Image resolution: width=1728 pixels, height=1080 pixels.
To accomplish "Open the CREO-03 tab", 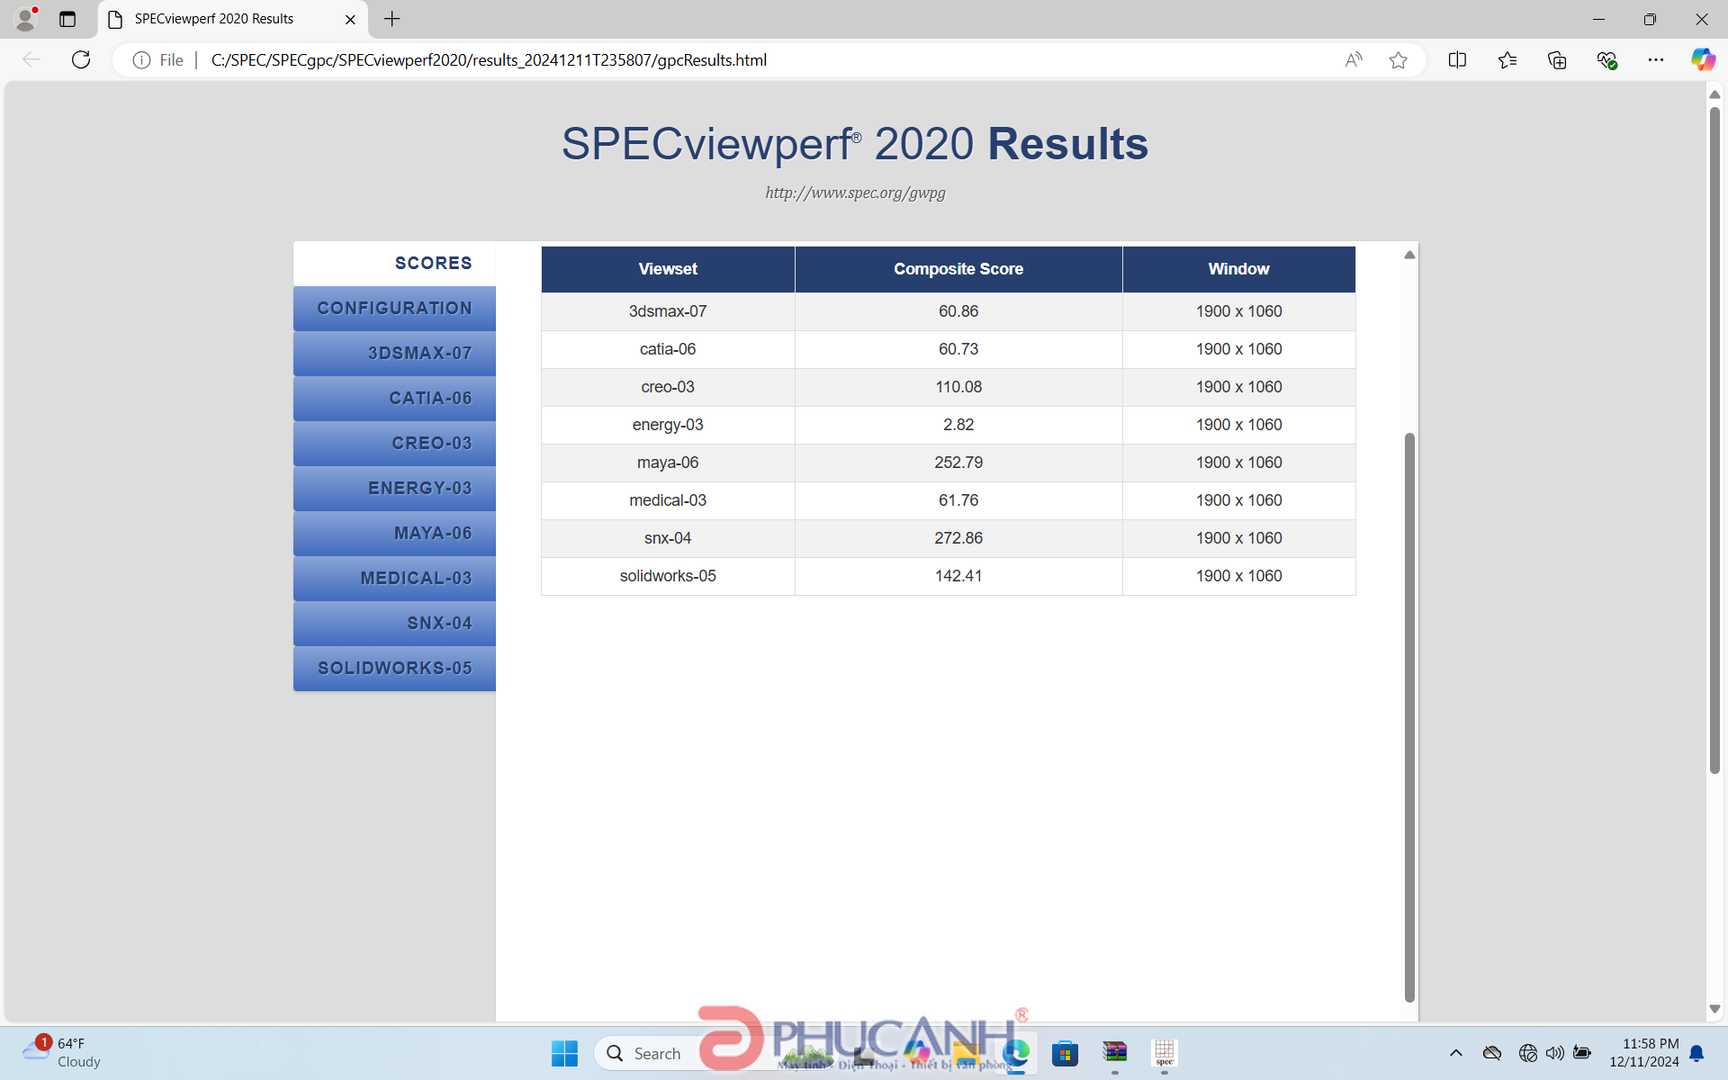I will [x=394, y=443].
